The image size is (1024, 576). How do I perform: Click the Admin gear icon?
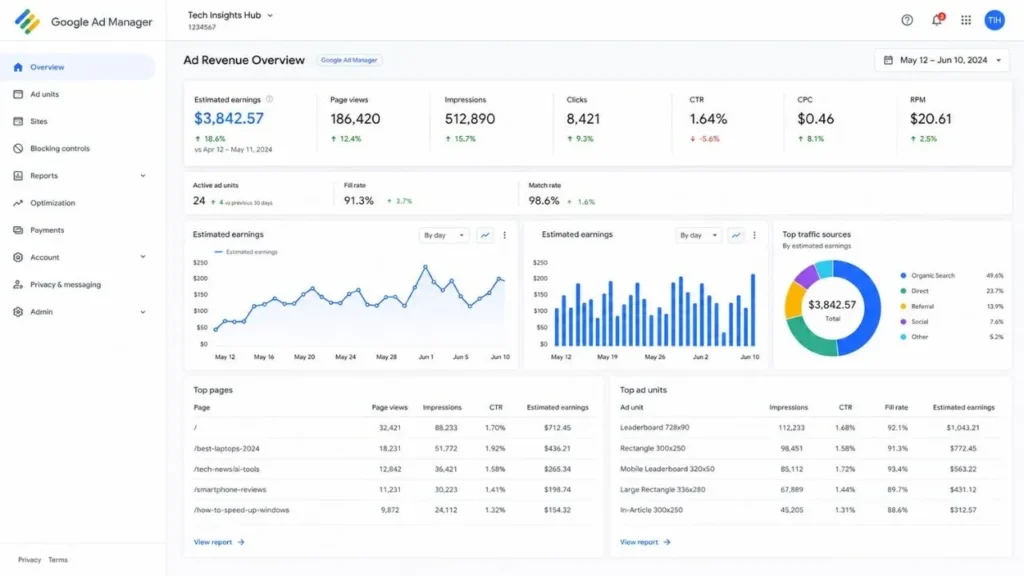pos(18,312)
